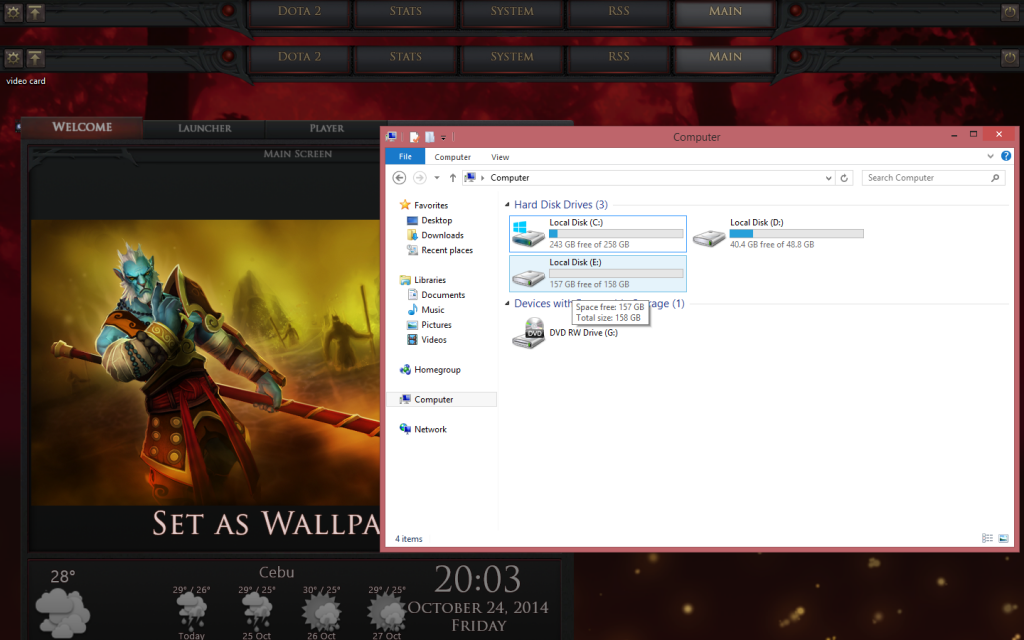The image size is (1024, 640).
Task: Click the Refresh icon beside the address bar
Action: (x=845, y=178)
